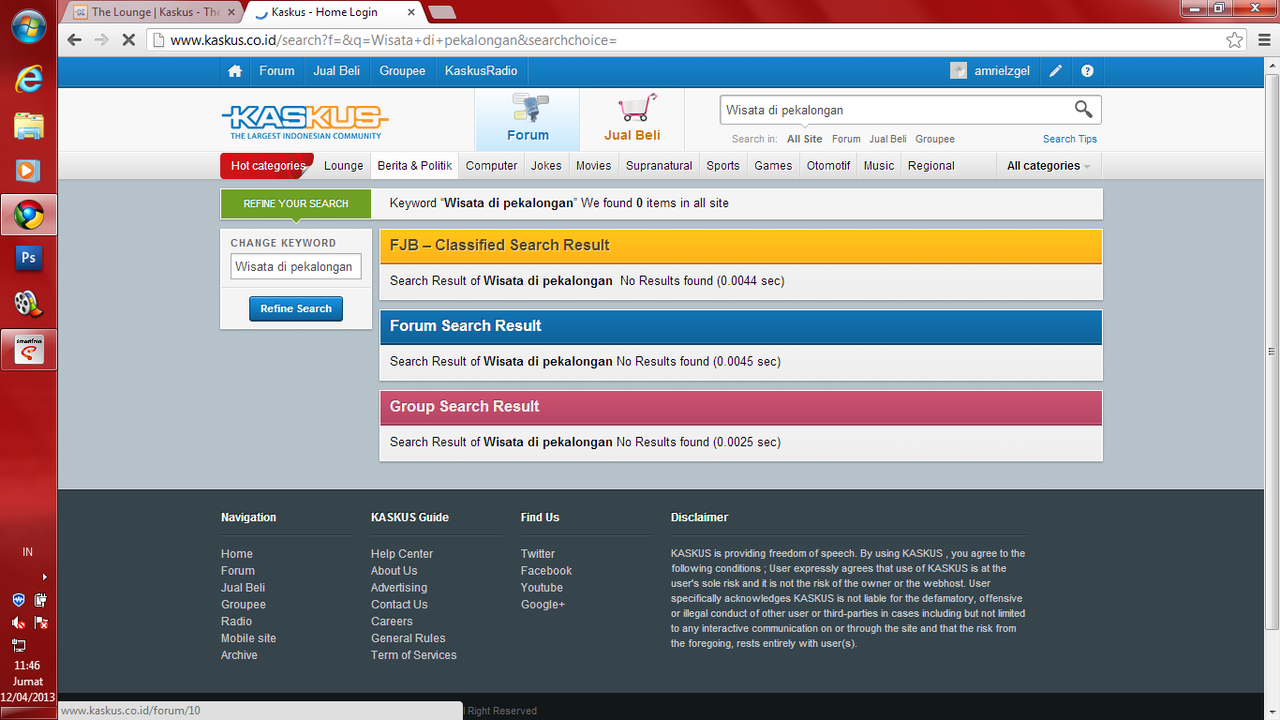Click browser forward arrow
1280x720 pixels.
click(x=101, y=40)
